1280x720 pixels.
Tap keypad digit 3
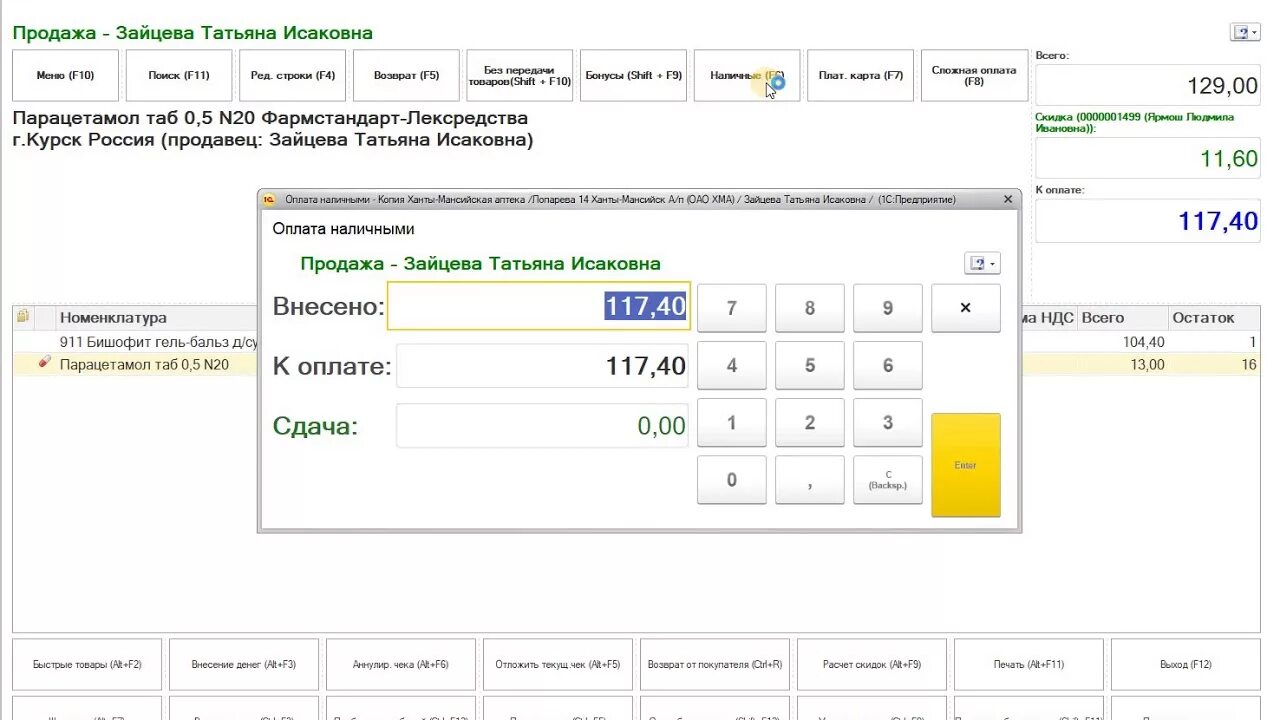click(888, 423)
